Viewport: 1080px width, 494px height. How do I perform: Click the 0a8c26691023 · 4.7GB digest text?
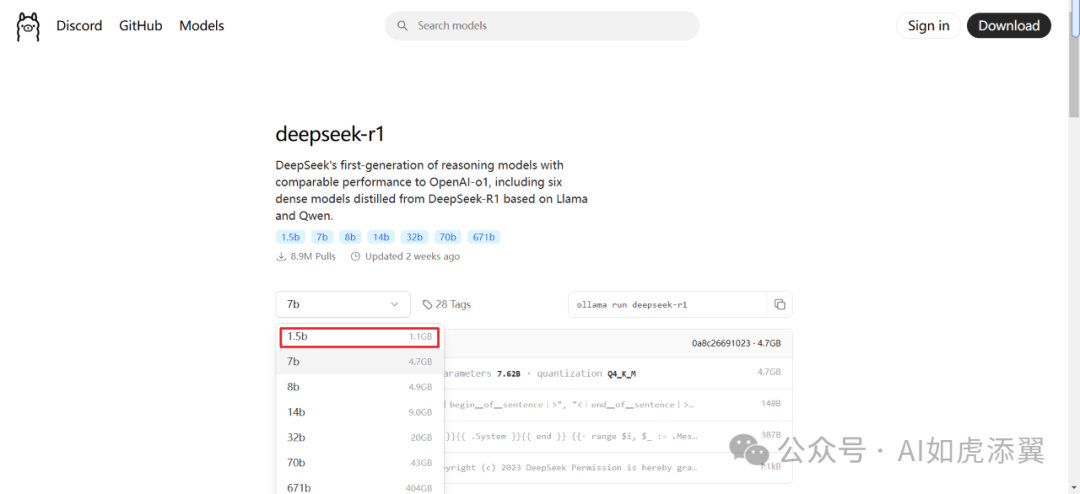[x=736, y=342]
